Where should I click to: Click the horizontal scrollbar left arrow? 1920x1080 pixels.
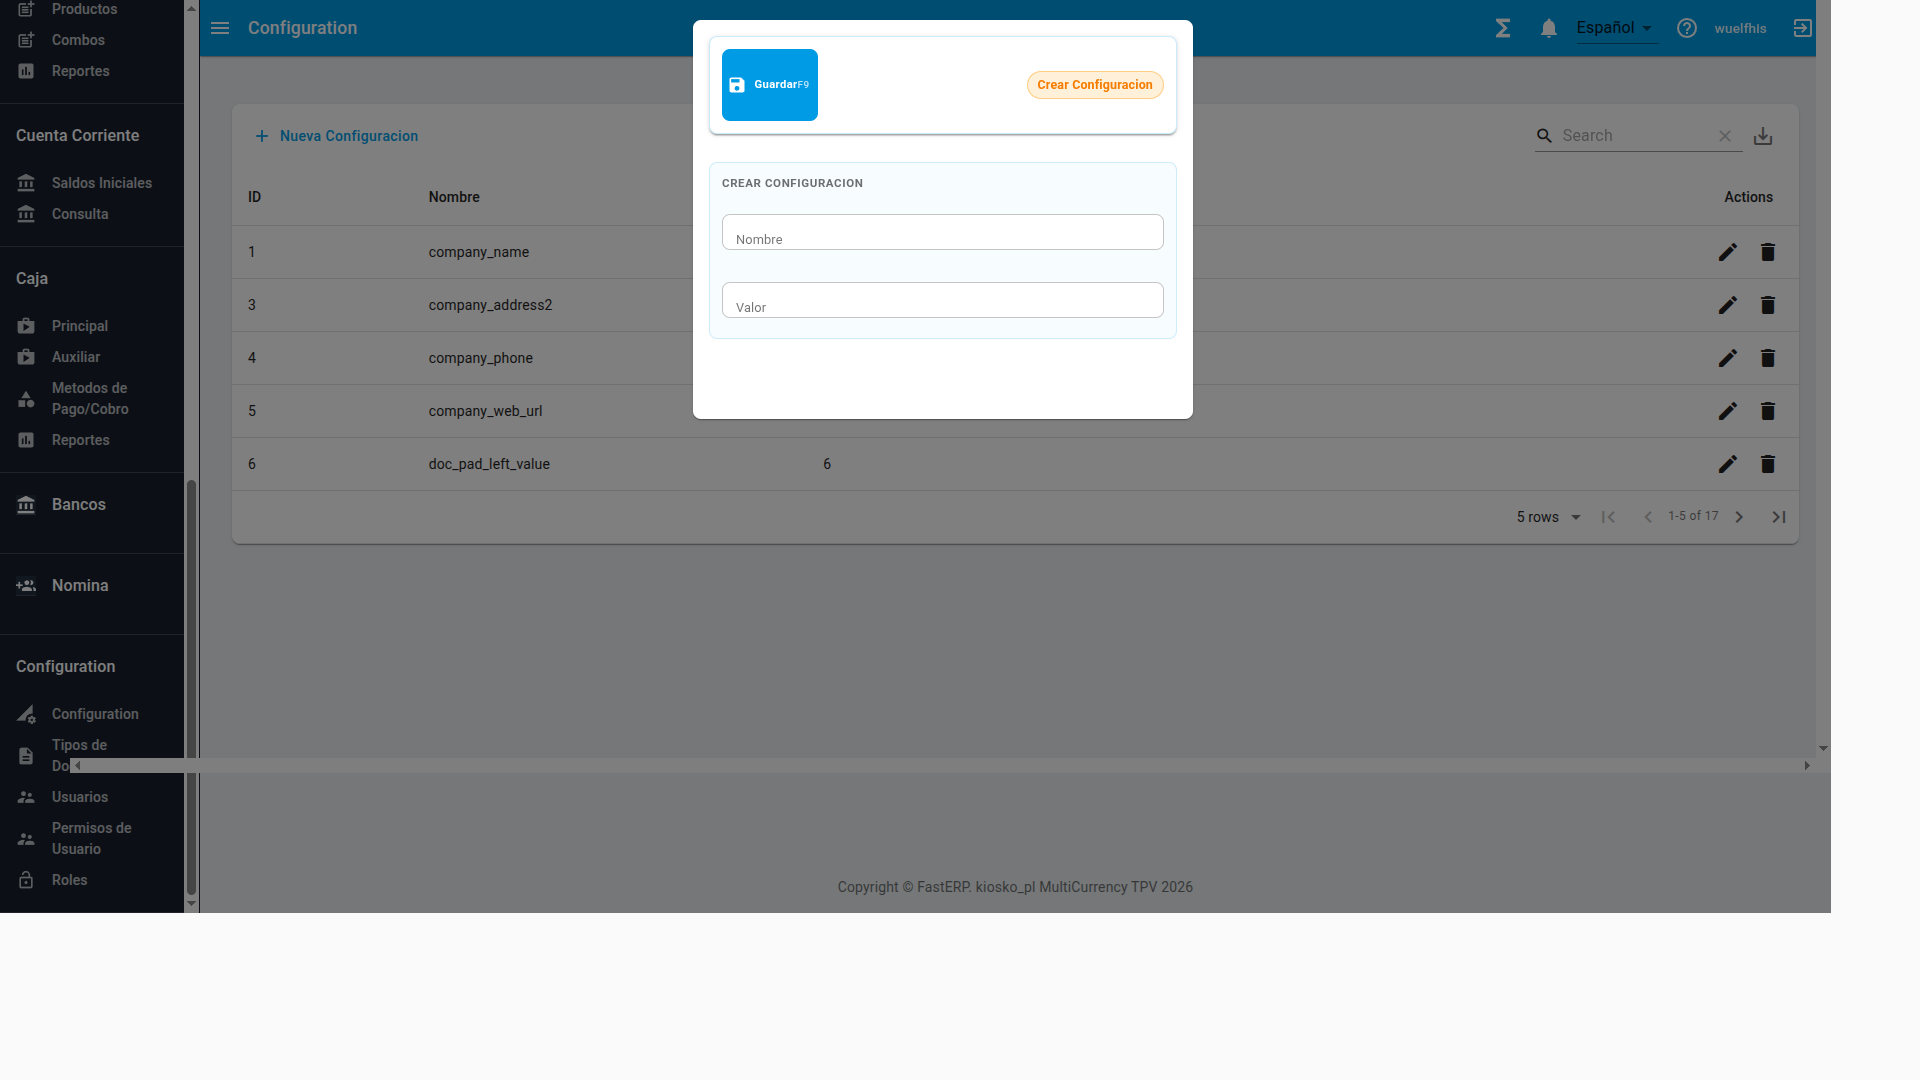(77, 766)
